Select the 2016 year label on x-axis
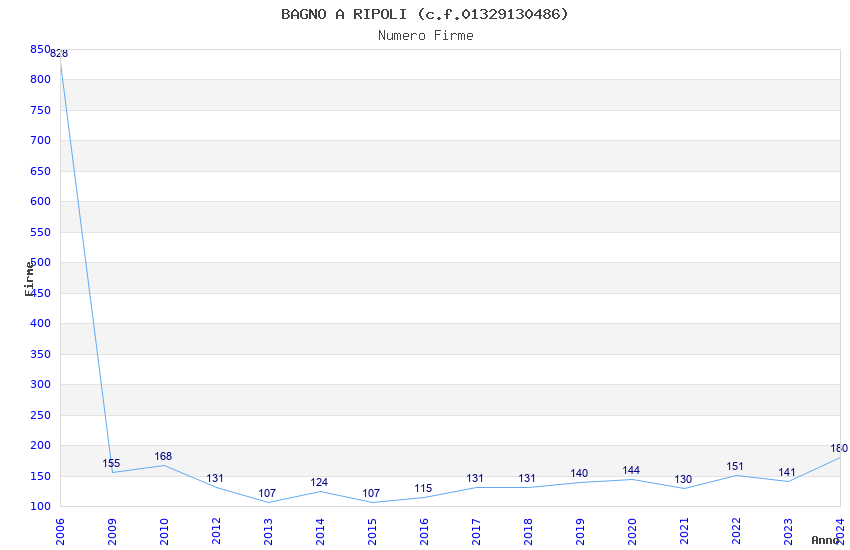This screenshot has width=850, height=550. pyautogui.click(x=424, y=532)
